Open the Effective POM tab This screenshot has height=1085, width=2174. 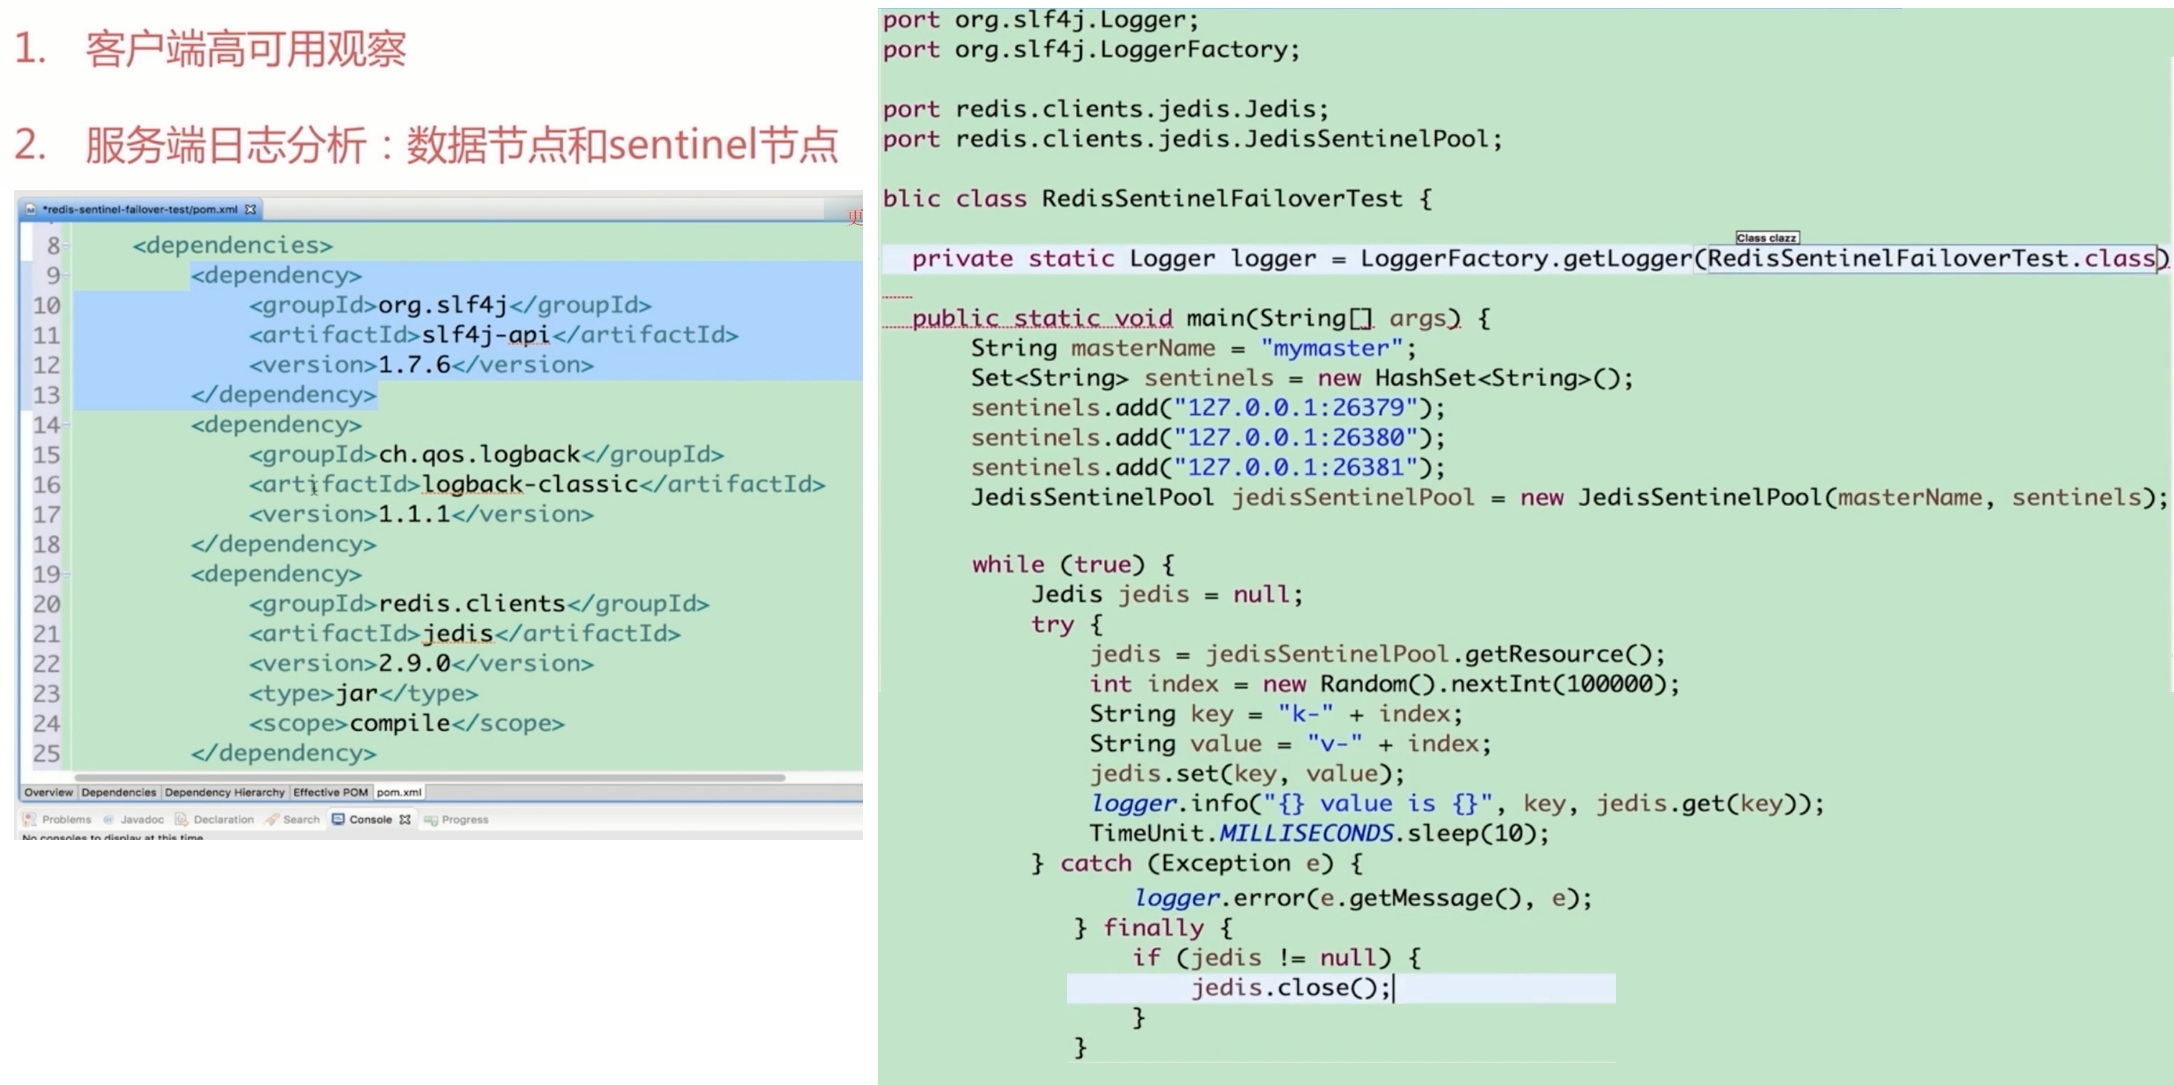[330, 792]
